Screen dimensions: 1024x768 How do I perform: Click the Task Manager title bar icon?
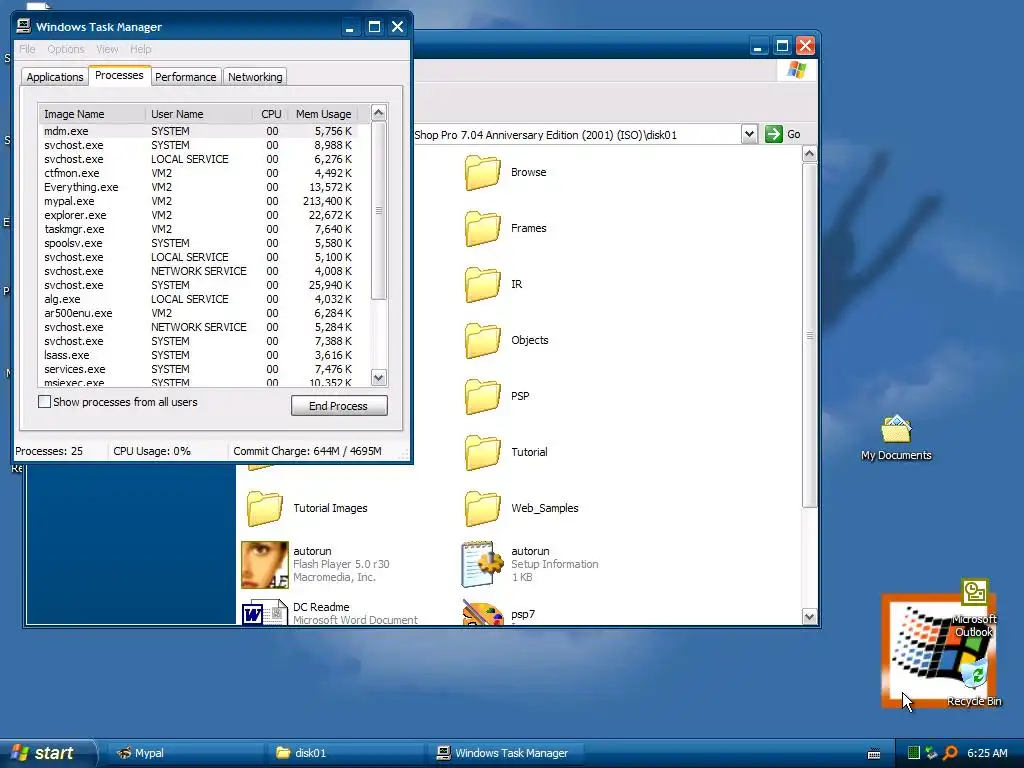[x=24, y=26]
